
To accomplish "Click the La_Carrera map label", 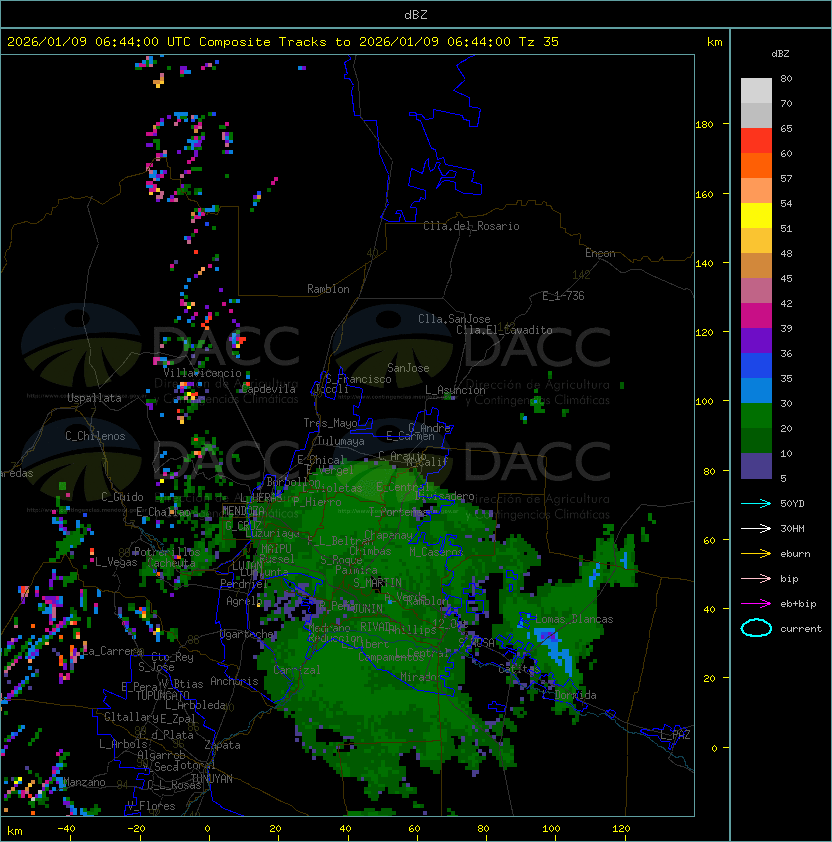I will tap(111, 651).
